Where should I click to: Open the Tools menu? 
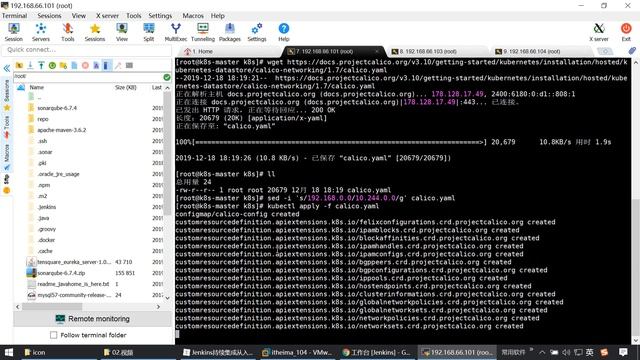coord(133,16)
